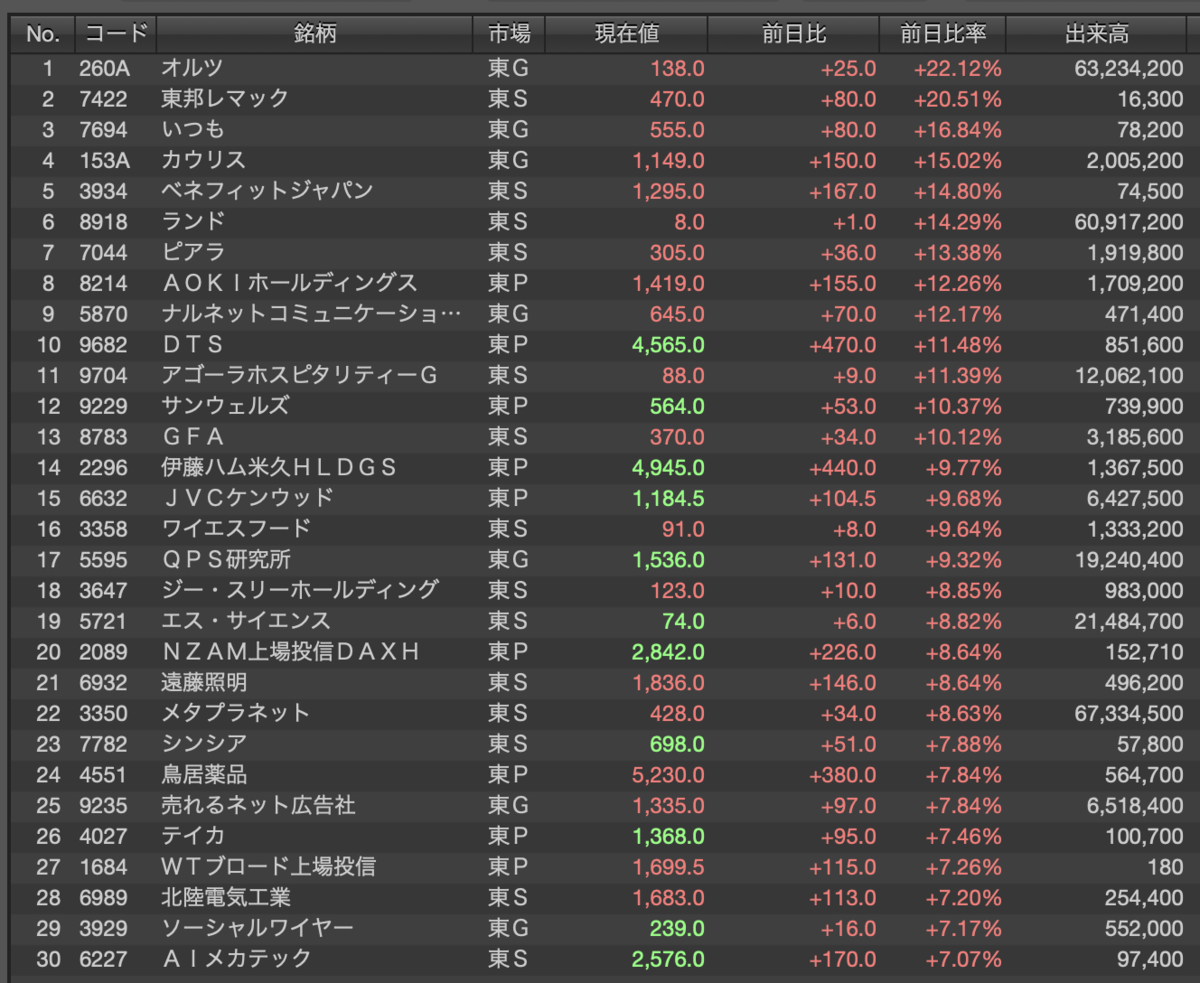1200x983 pixels.
Task: Click the price change +470.0
Action: [842, 344]
